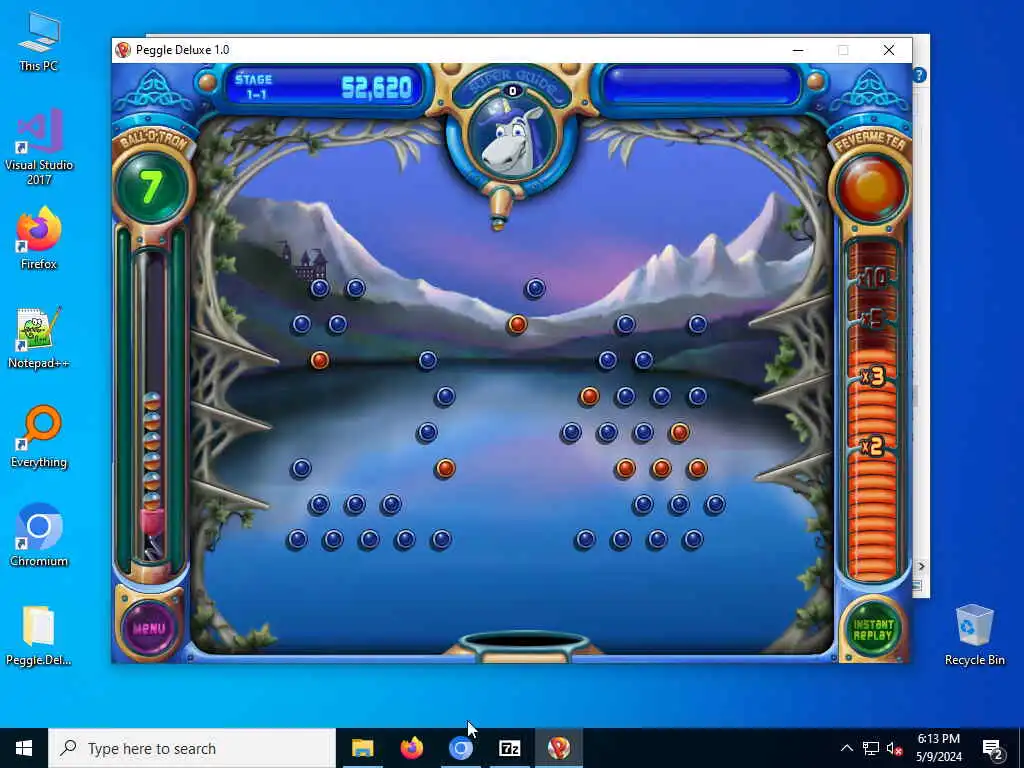This screenshot has width=1024, height=768.
Task: Show hidden system tray icons
Action: pyautogui.click(x=846, y=748)
